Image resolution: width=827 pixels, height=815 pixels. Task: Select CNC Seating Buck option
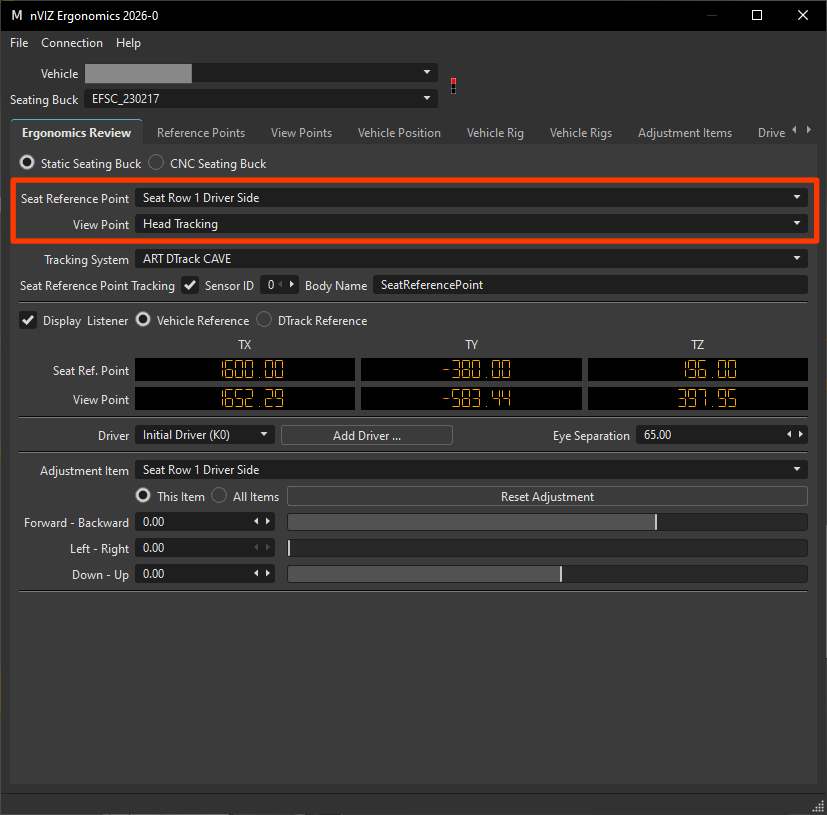point(156,162)
